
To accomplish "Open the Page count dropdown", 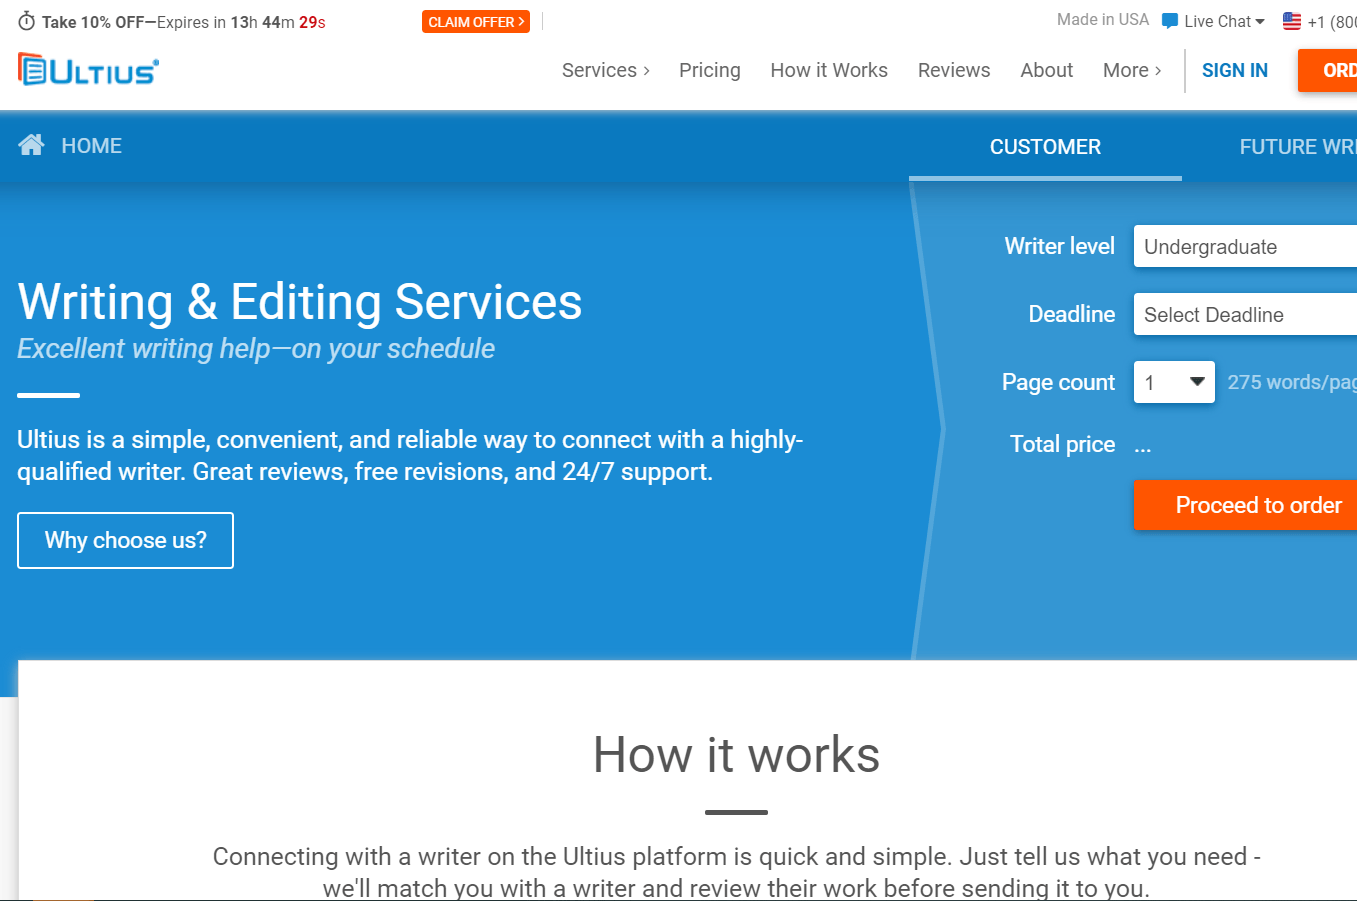I will [1174, 382].
